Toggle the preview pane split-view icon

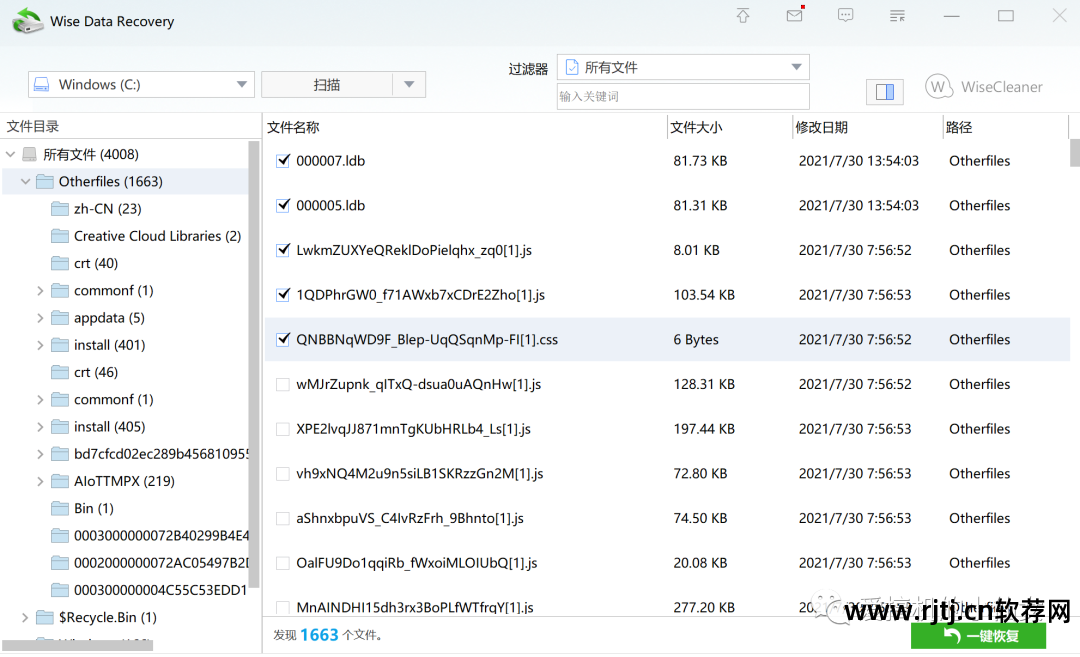884,91
